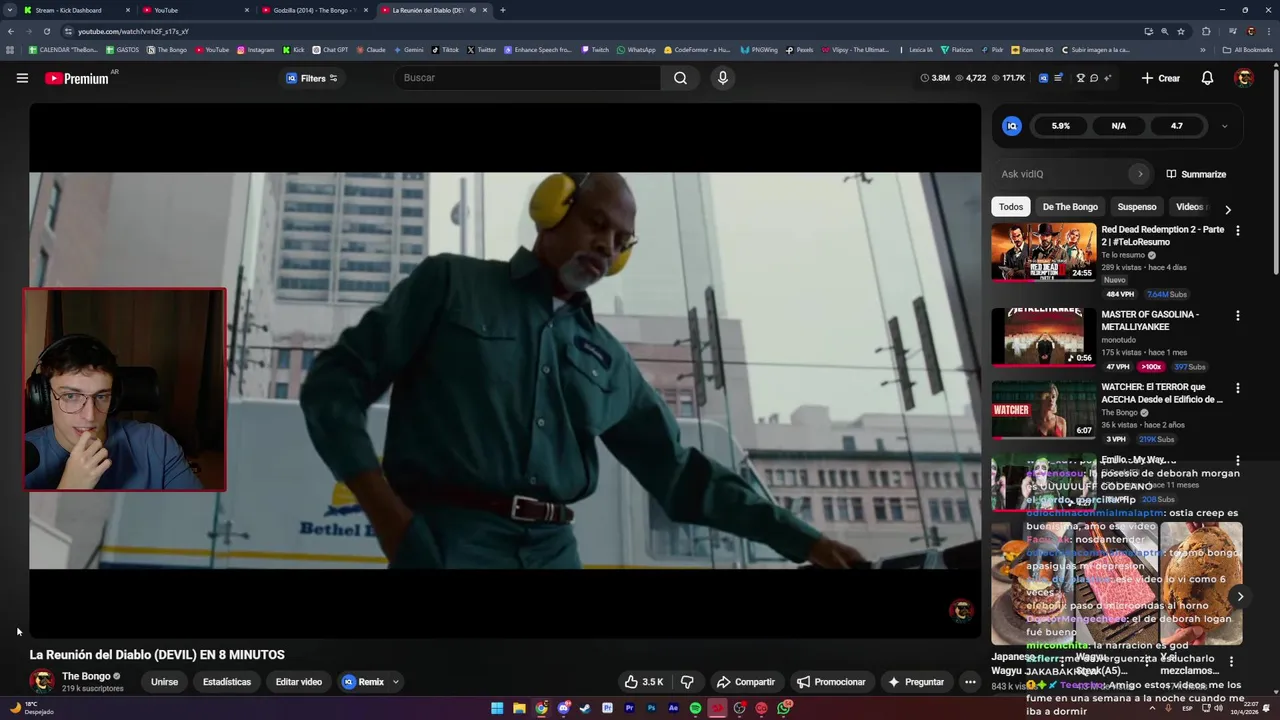1280x720 pixels.
Task: Click the Summarize button
Action: (1196, 174)
